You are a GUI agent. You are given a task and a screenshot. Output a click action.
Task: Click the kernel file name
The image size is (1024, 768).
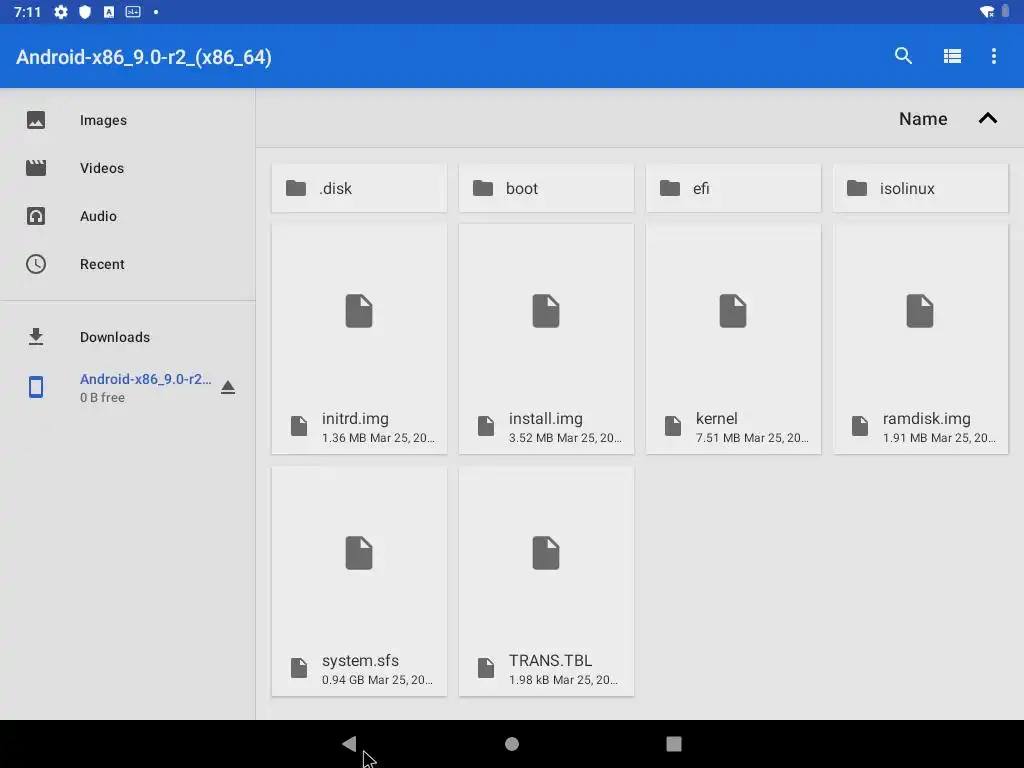tap(716, 419)
